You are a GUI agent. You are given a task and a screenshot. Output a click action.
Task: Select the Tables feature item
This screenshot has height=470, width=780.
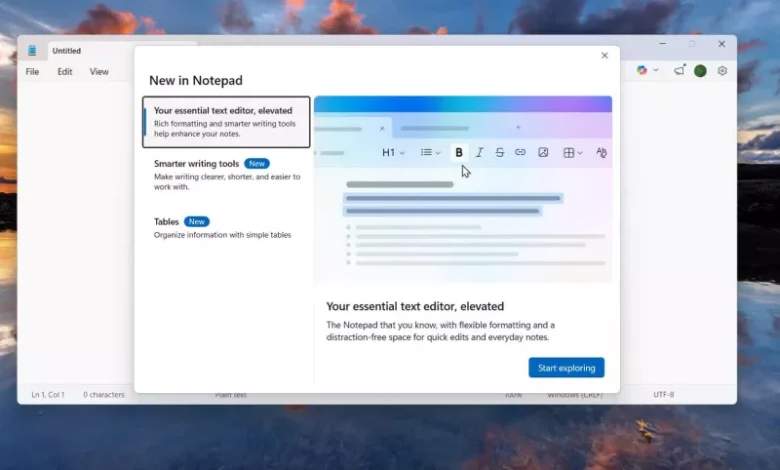tap(226, 228)
